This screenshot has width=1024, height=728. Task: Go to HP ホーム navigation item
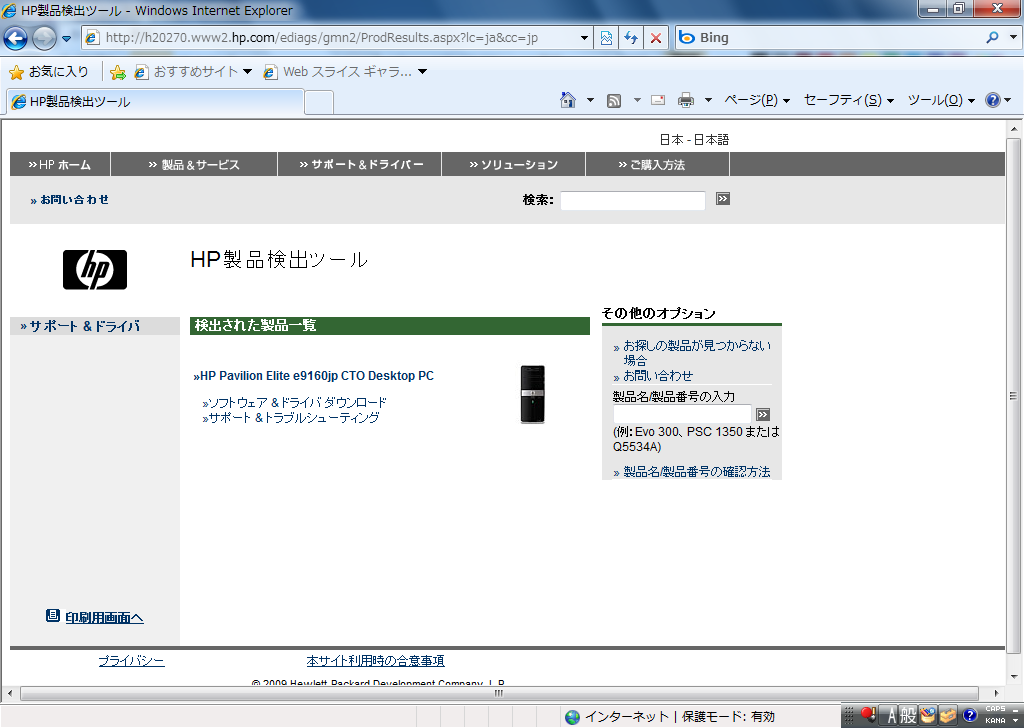60,165
